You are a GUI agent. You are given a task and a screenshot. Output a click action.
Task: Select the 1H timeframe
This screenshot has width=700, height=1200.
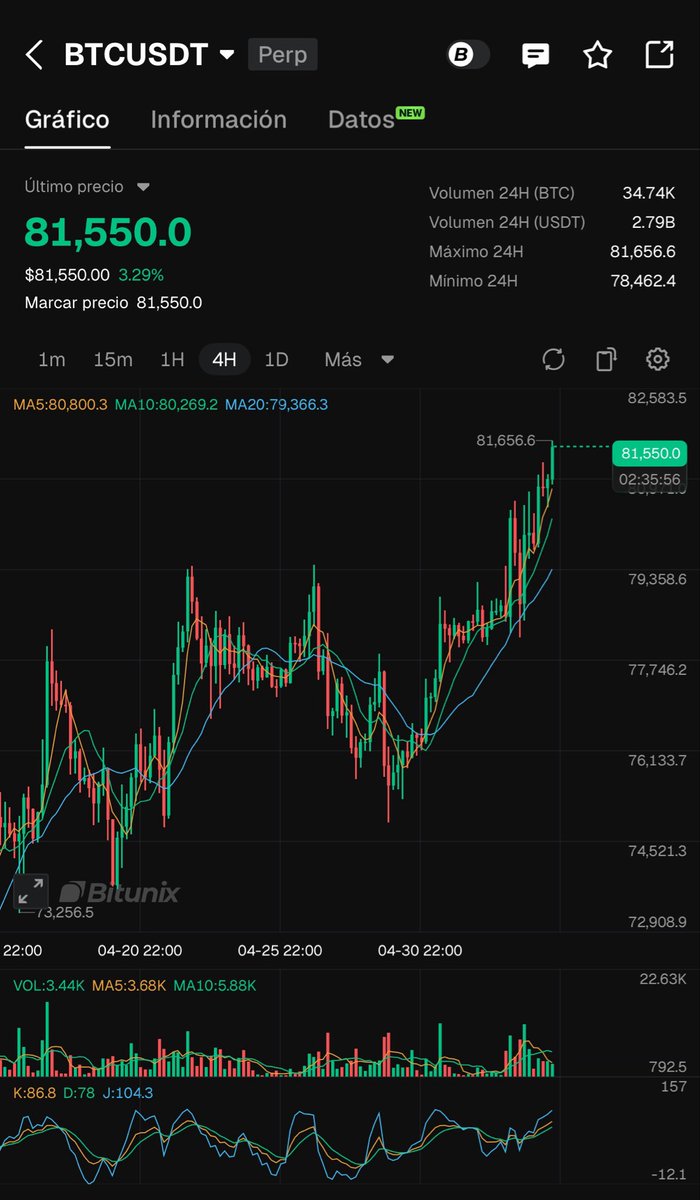coord(172,360)
